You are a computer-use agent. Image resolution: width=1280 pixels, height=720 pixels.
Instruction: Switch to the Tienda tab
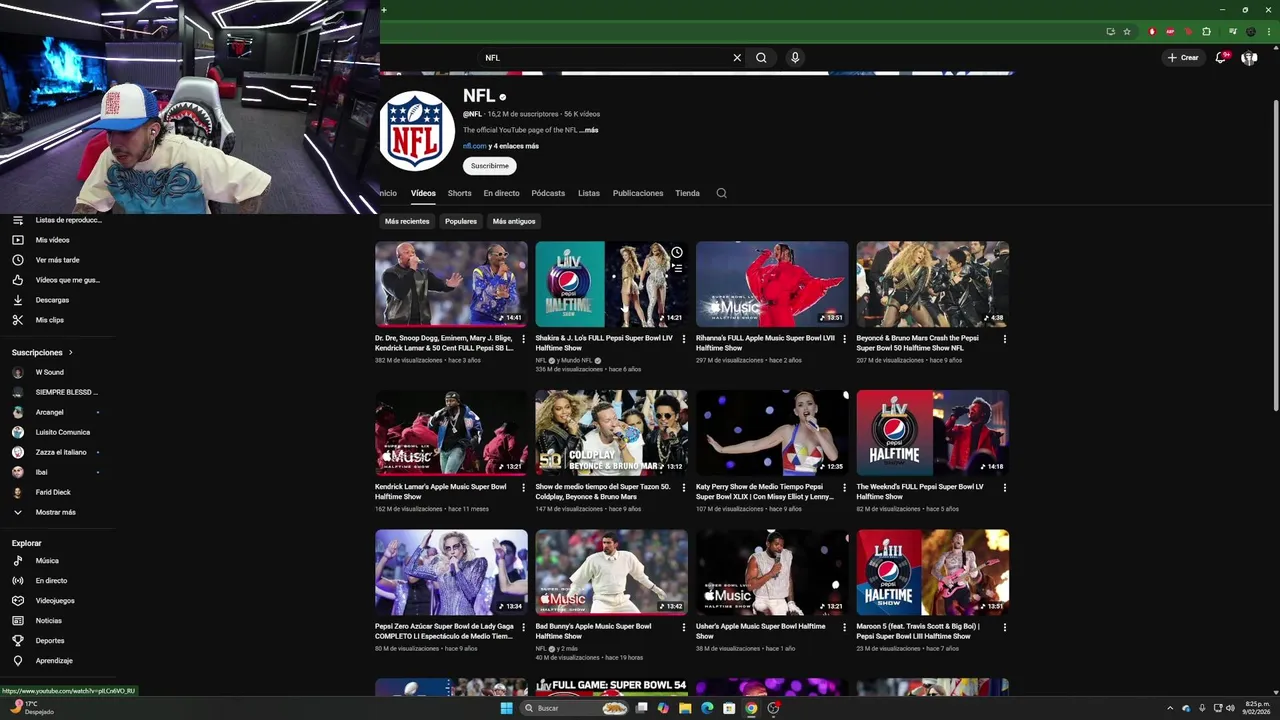(687, 193)
